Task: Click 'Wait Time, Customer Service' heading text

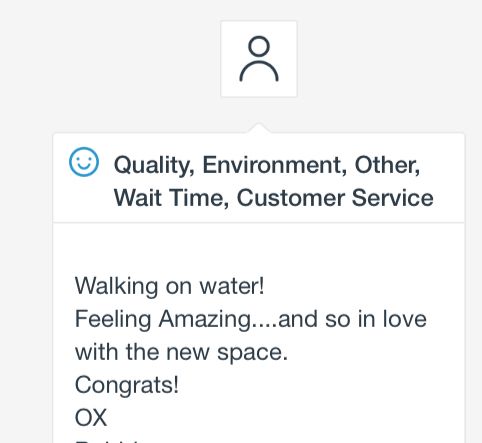Action: tap(273, 198)
